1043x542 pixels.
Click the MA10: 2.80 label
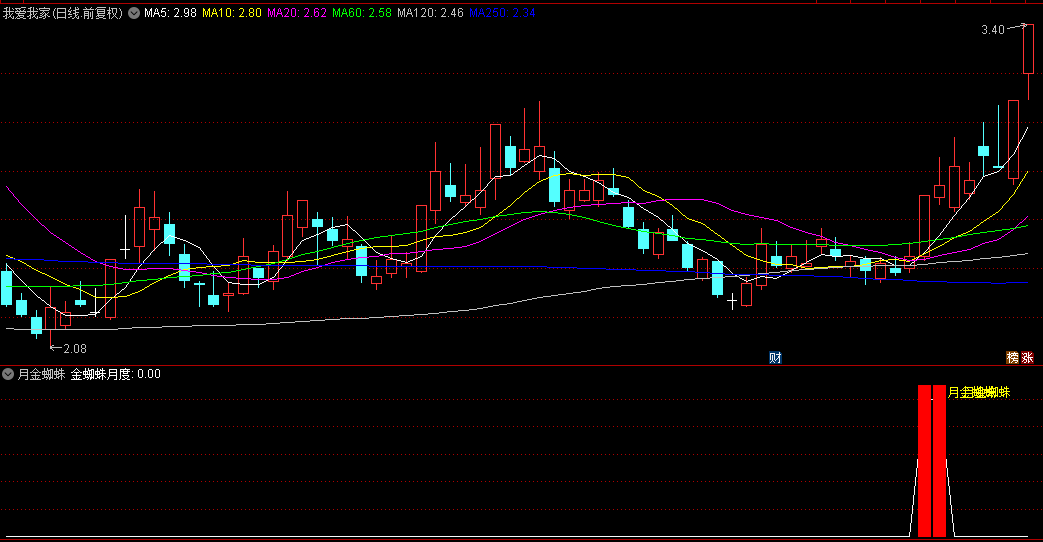[231, 13]
